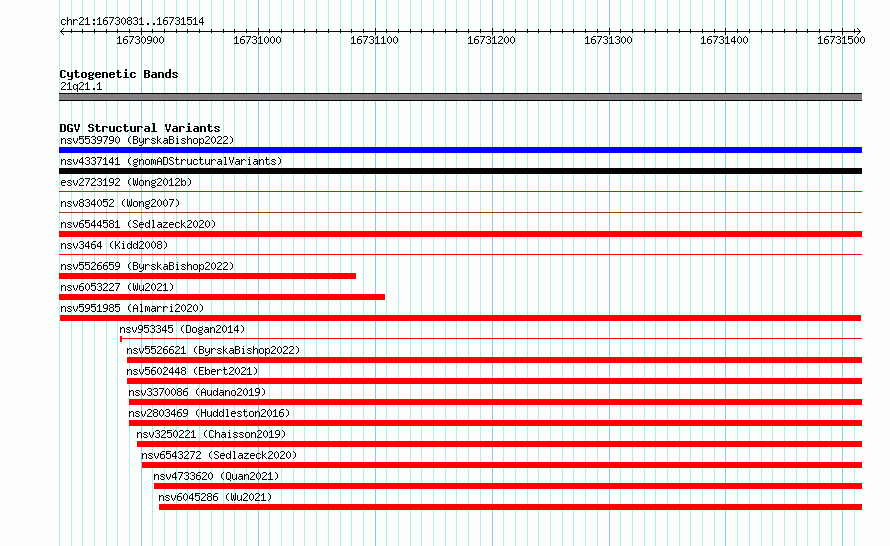Select the 21q21.1 band label
890x546 pixels.
tap(81, 86)
